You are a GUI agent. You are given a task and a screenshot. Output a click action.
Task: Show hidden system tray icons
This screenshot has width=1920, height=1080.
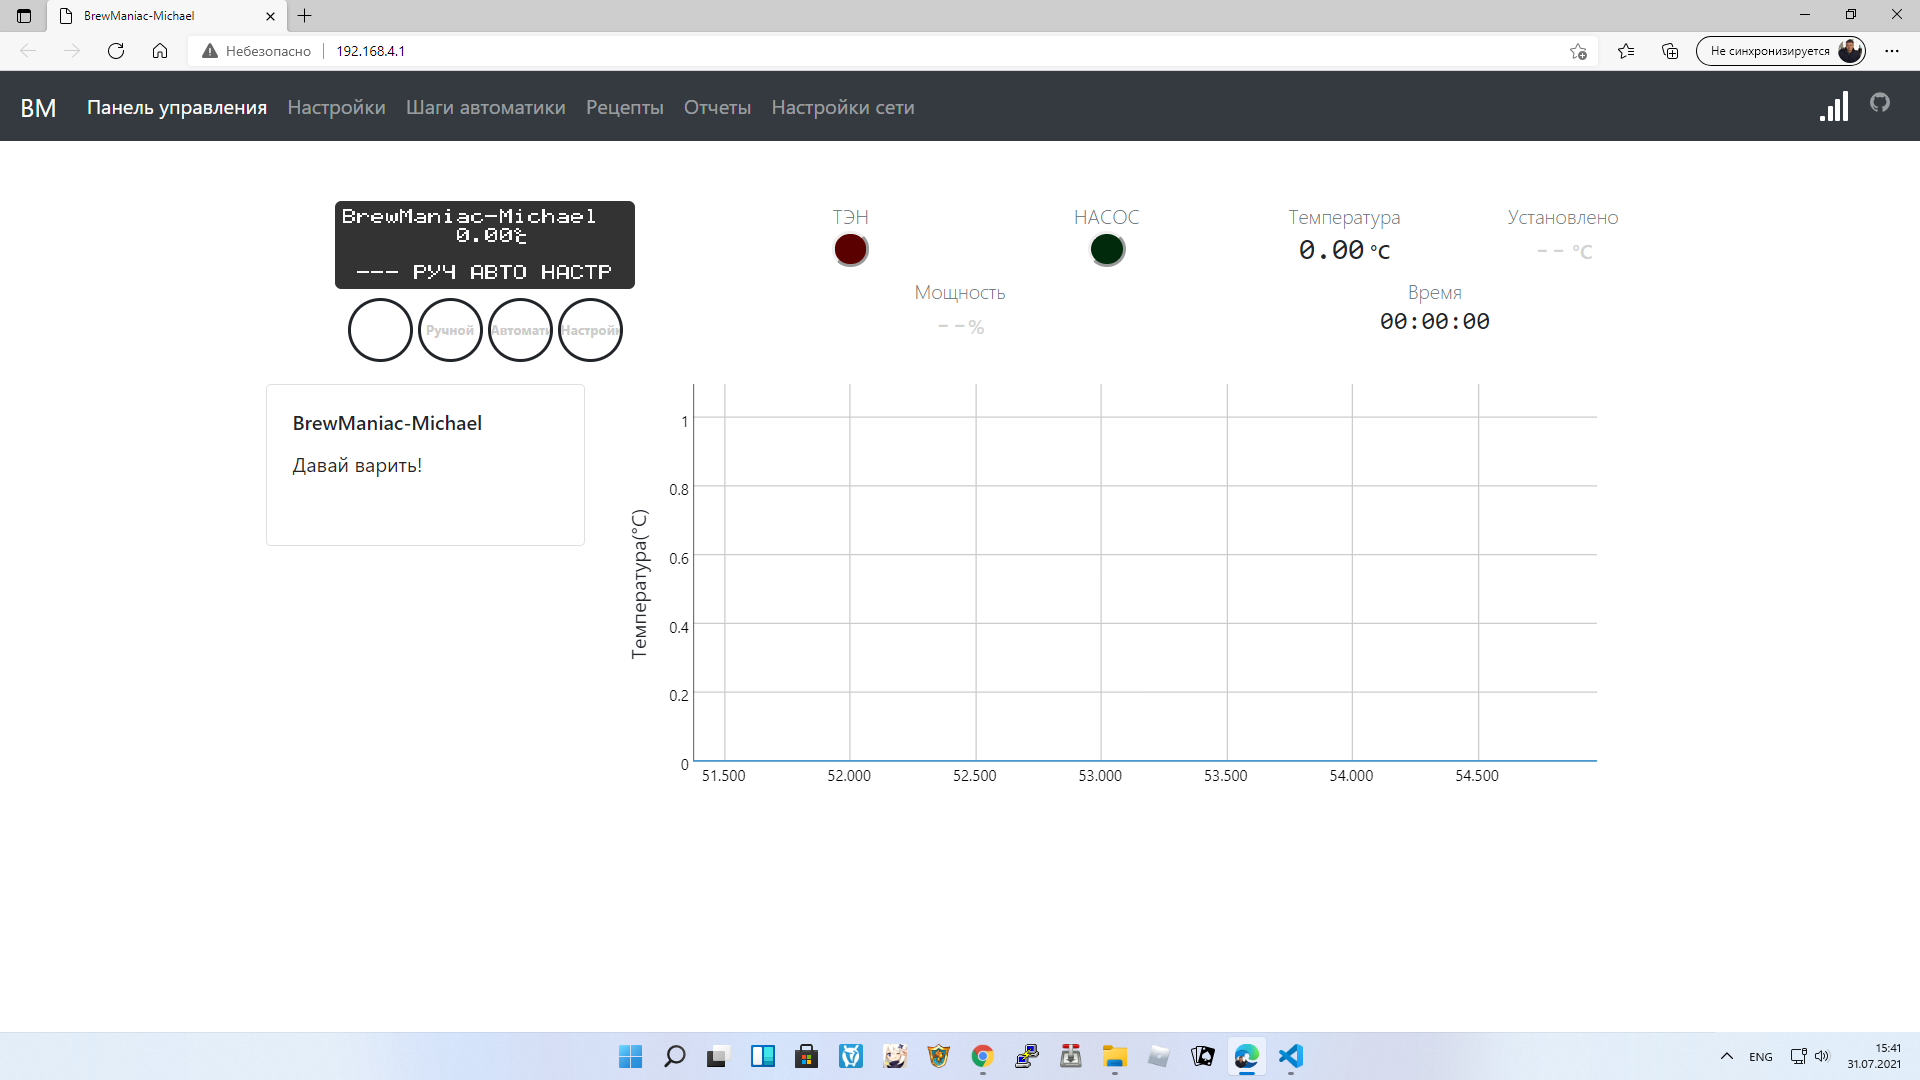point(1726,1056)
